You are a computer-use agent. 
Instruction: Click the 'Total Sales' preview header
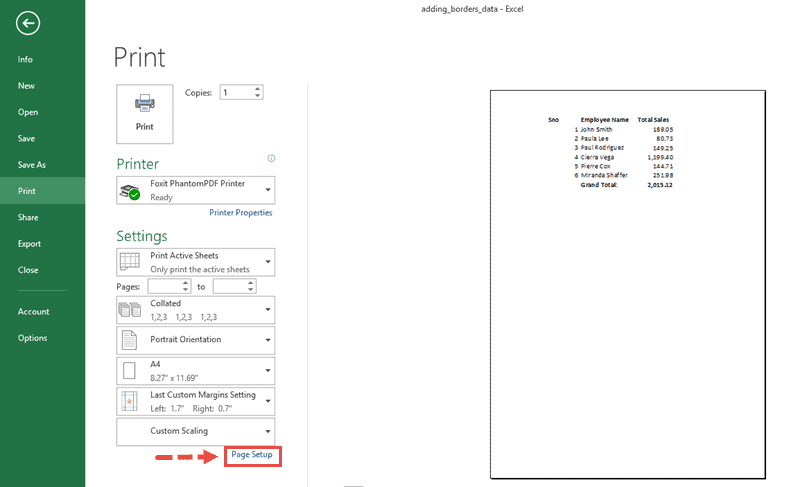pos(653,120)
